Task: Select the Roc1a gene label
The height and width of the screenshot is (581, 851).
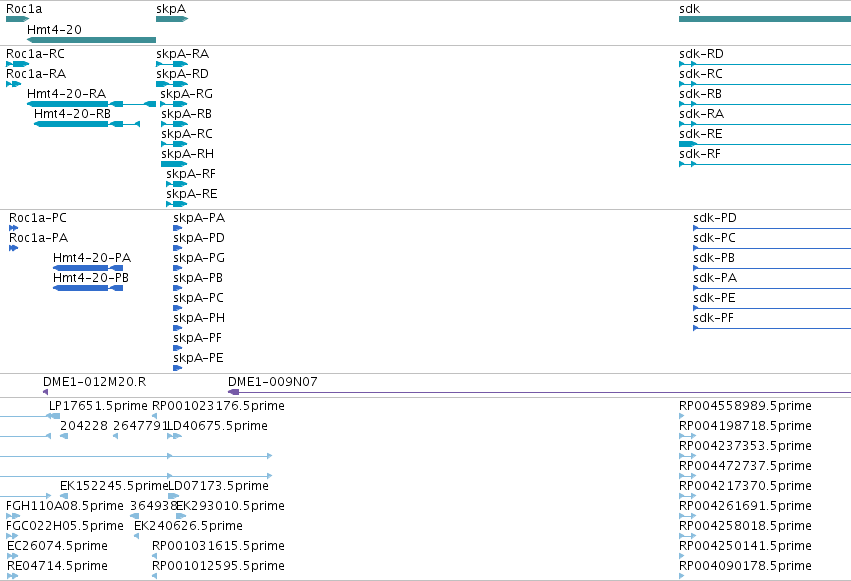Action: tap(24, 9)
